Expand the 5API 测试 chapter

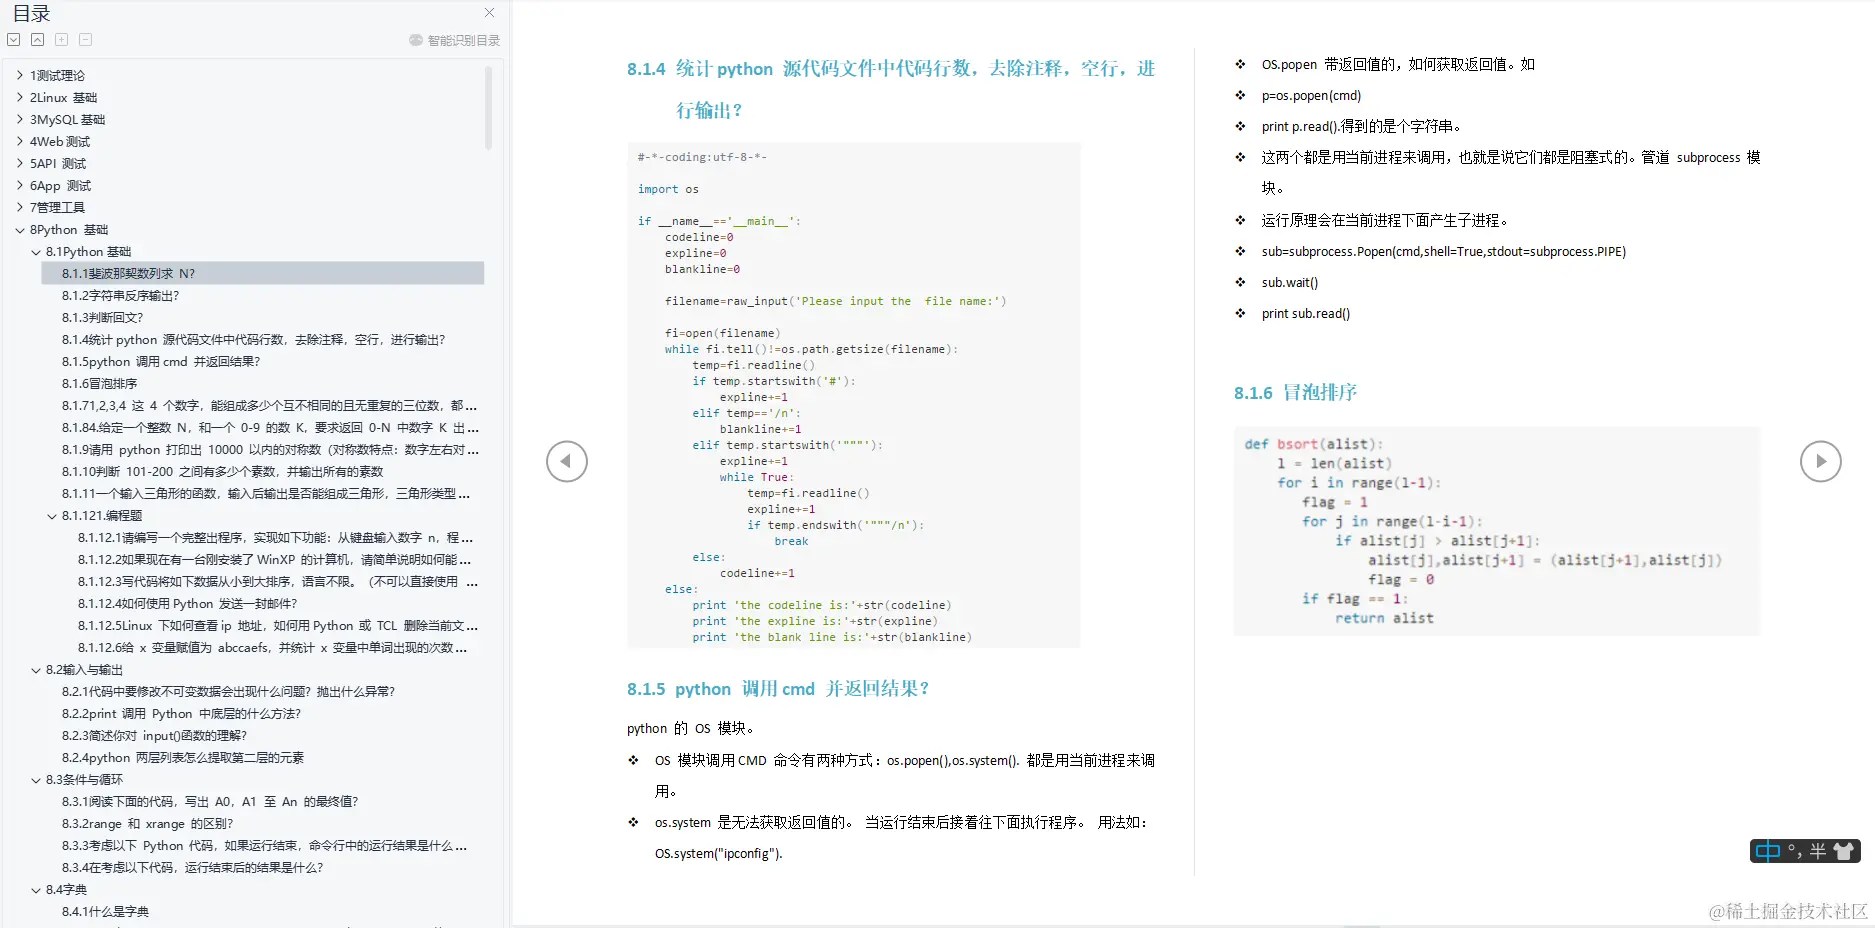[20, 163]
